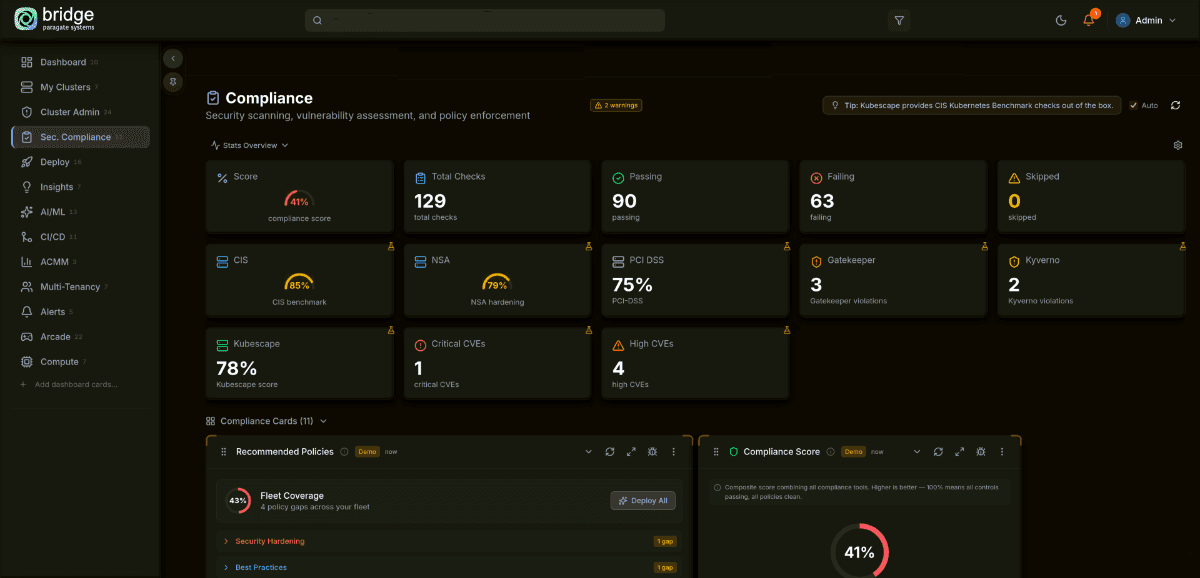Open stats settings gear icon
The height and width of the screenshot is (578, 1200).
[x=1178, y=145]
